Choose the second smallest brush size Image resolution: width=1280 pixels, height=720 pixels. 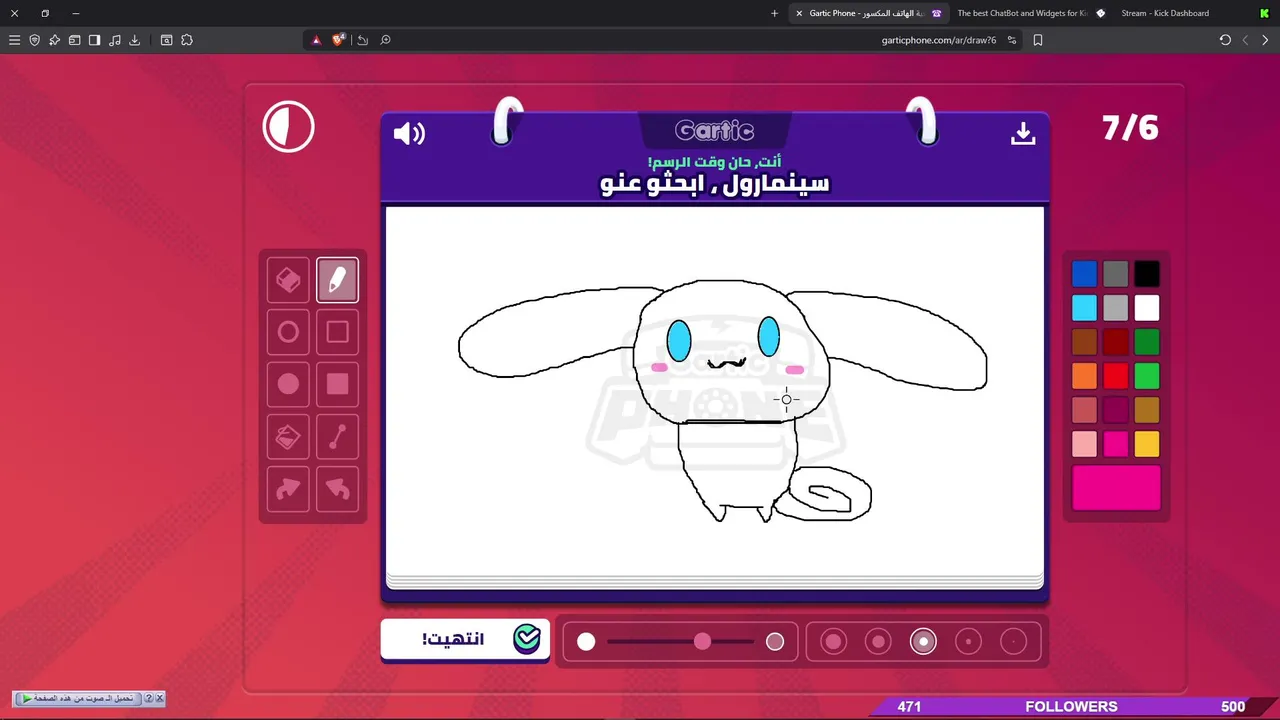(x=968, y=642)
